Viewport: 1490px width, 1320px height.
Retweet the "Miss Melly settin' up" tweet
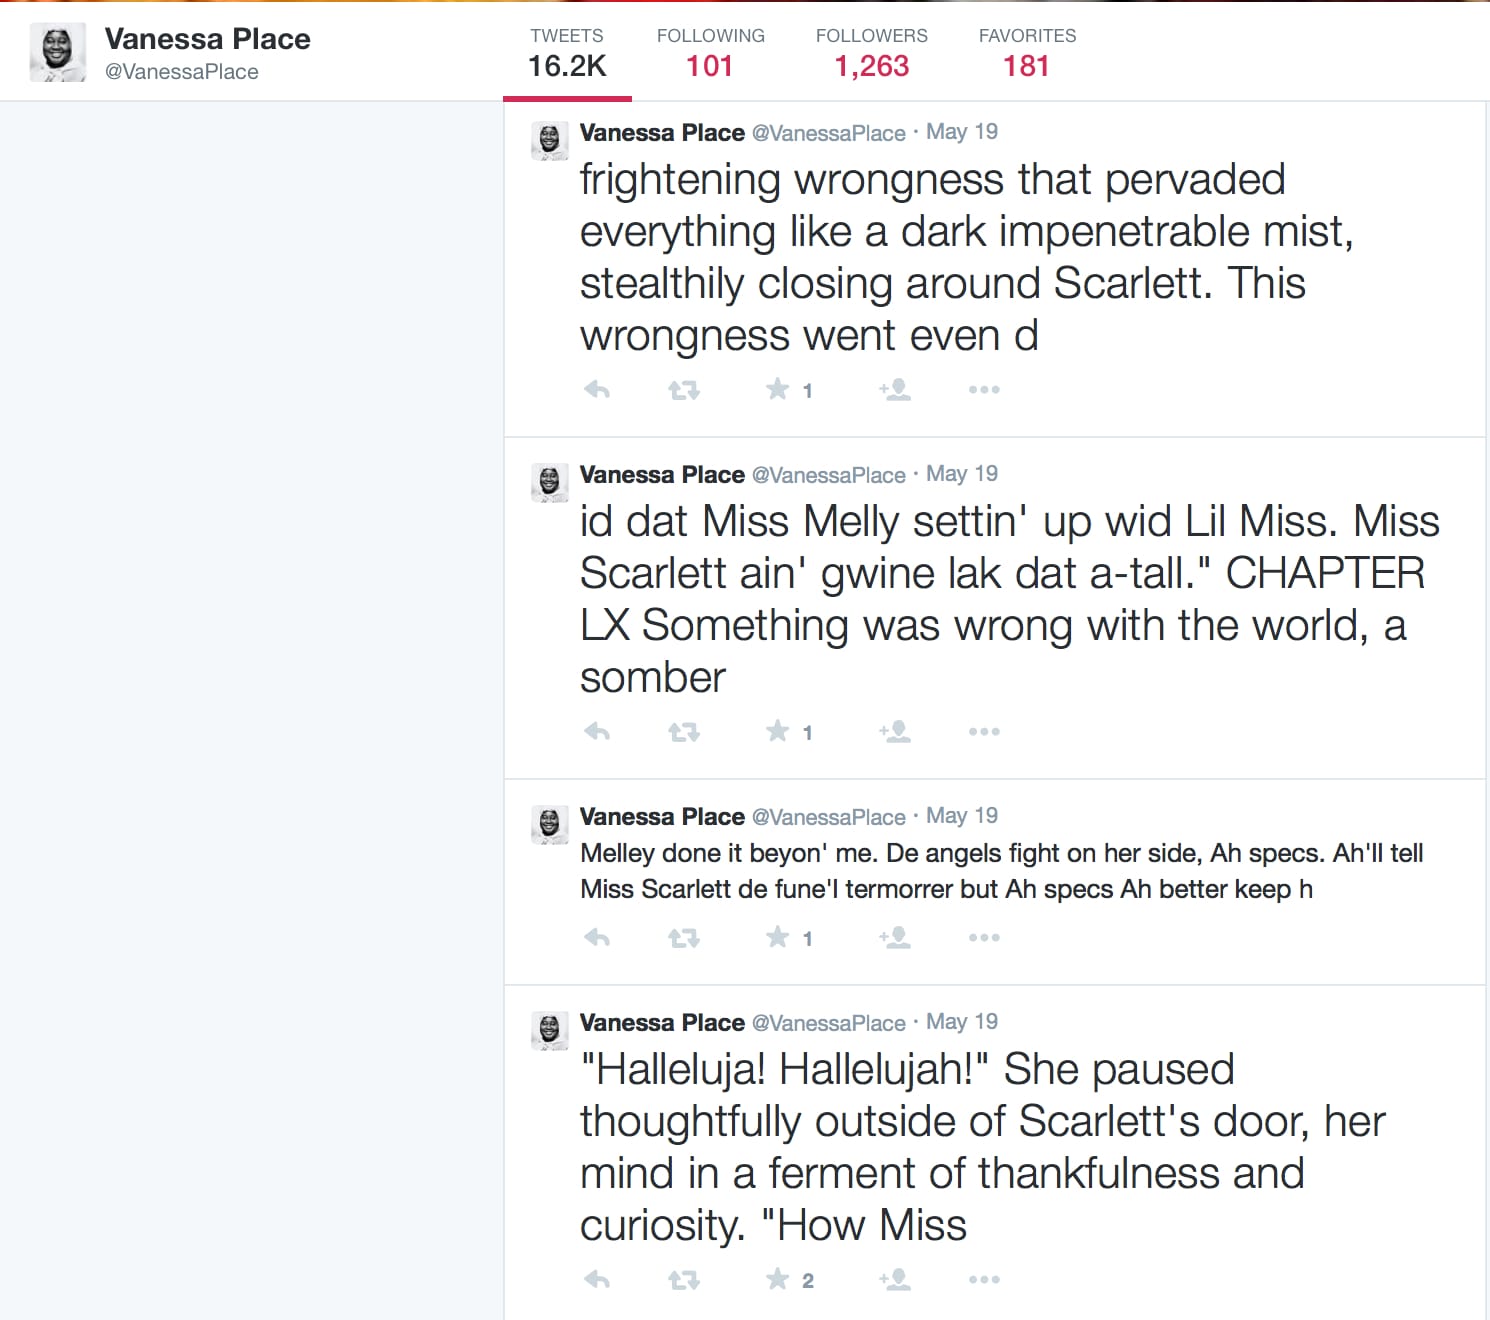(x=684, y=732)
